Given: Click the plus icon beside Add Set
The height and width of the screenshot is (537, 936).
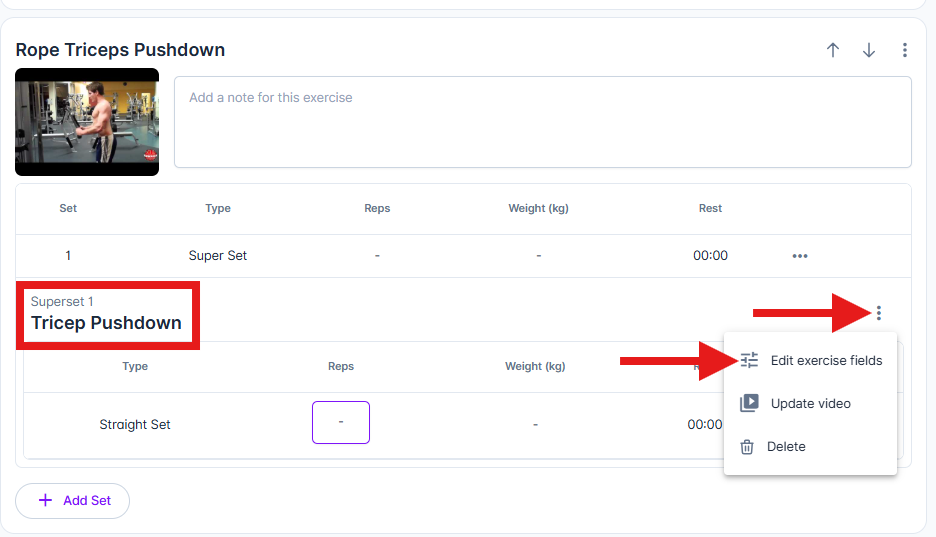Looking at the screenshot, I should (x=45, y=500).
